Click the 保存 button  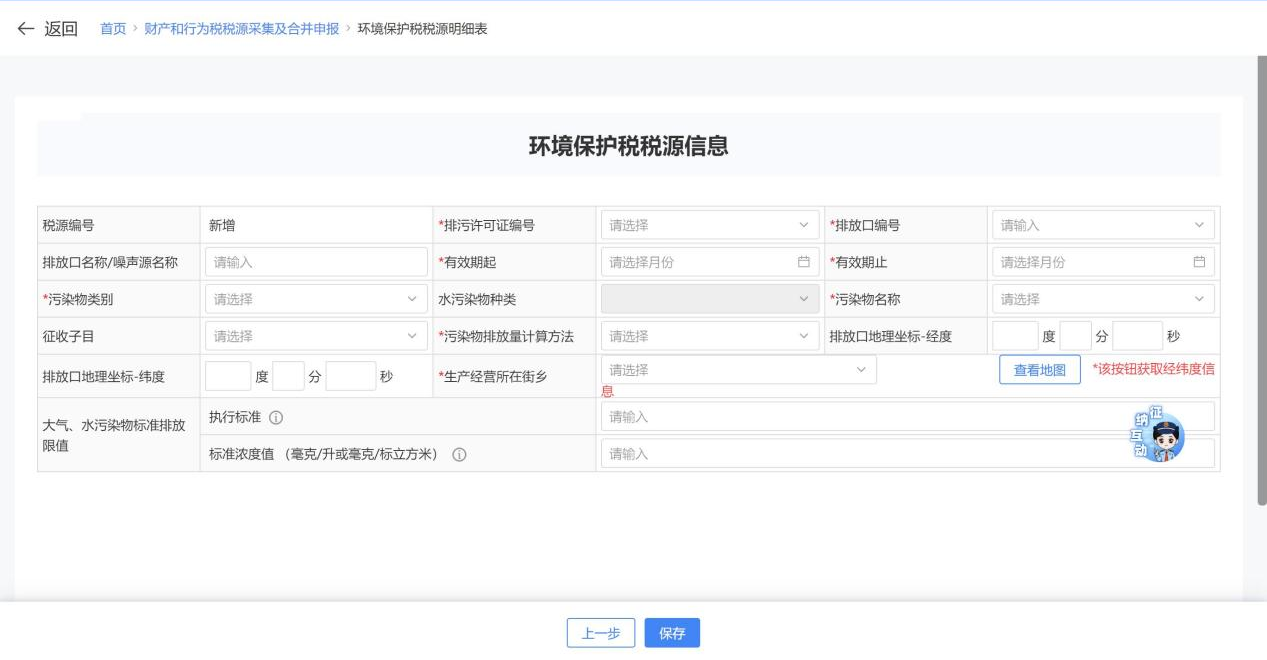pos(672,633)
